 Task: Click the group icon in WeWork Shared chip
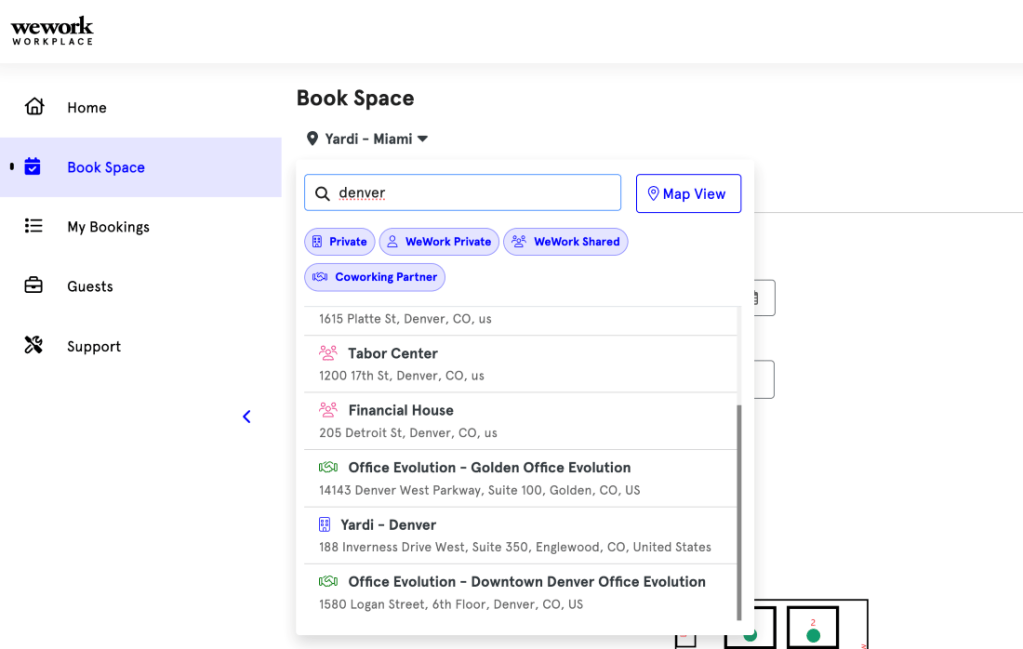(519, 241)
